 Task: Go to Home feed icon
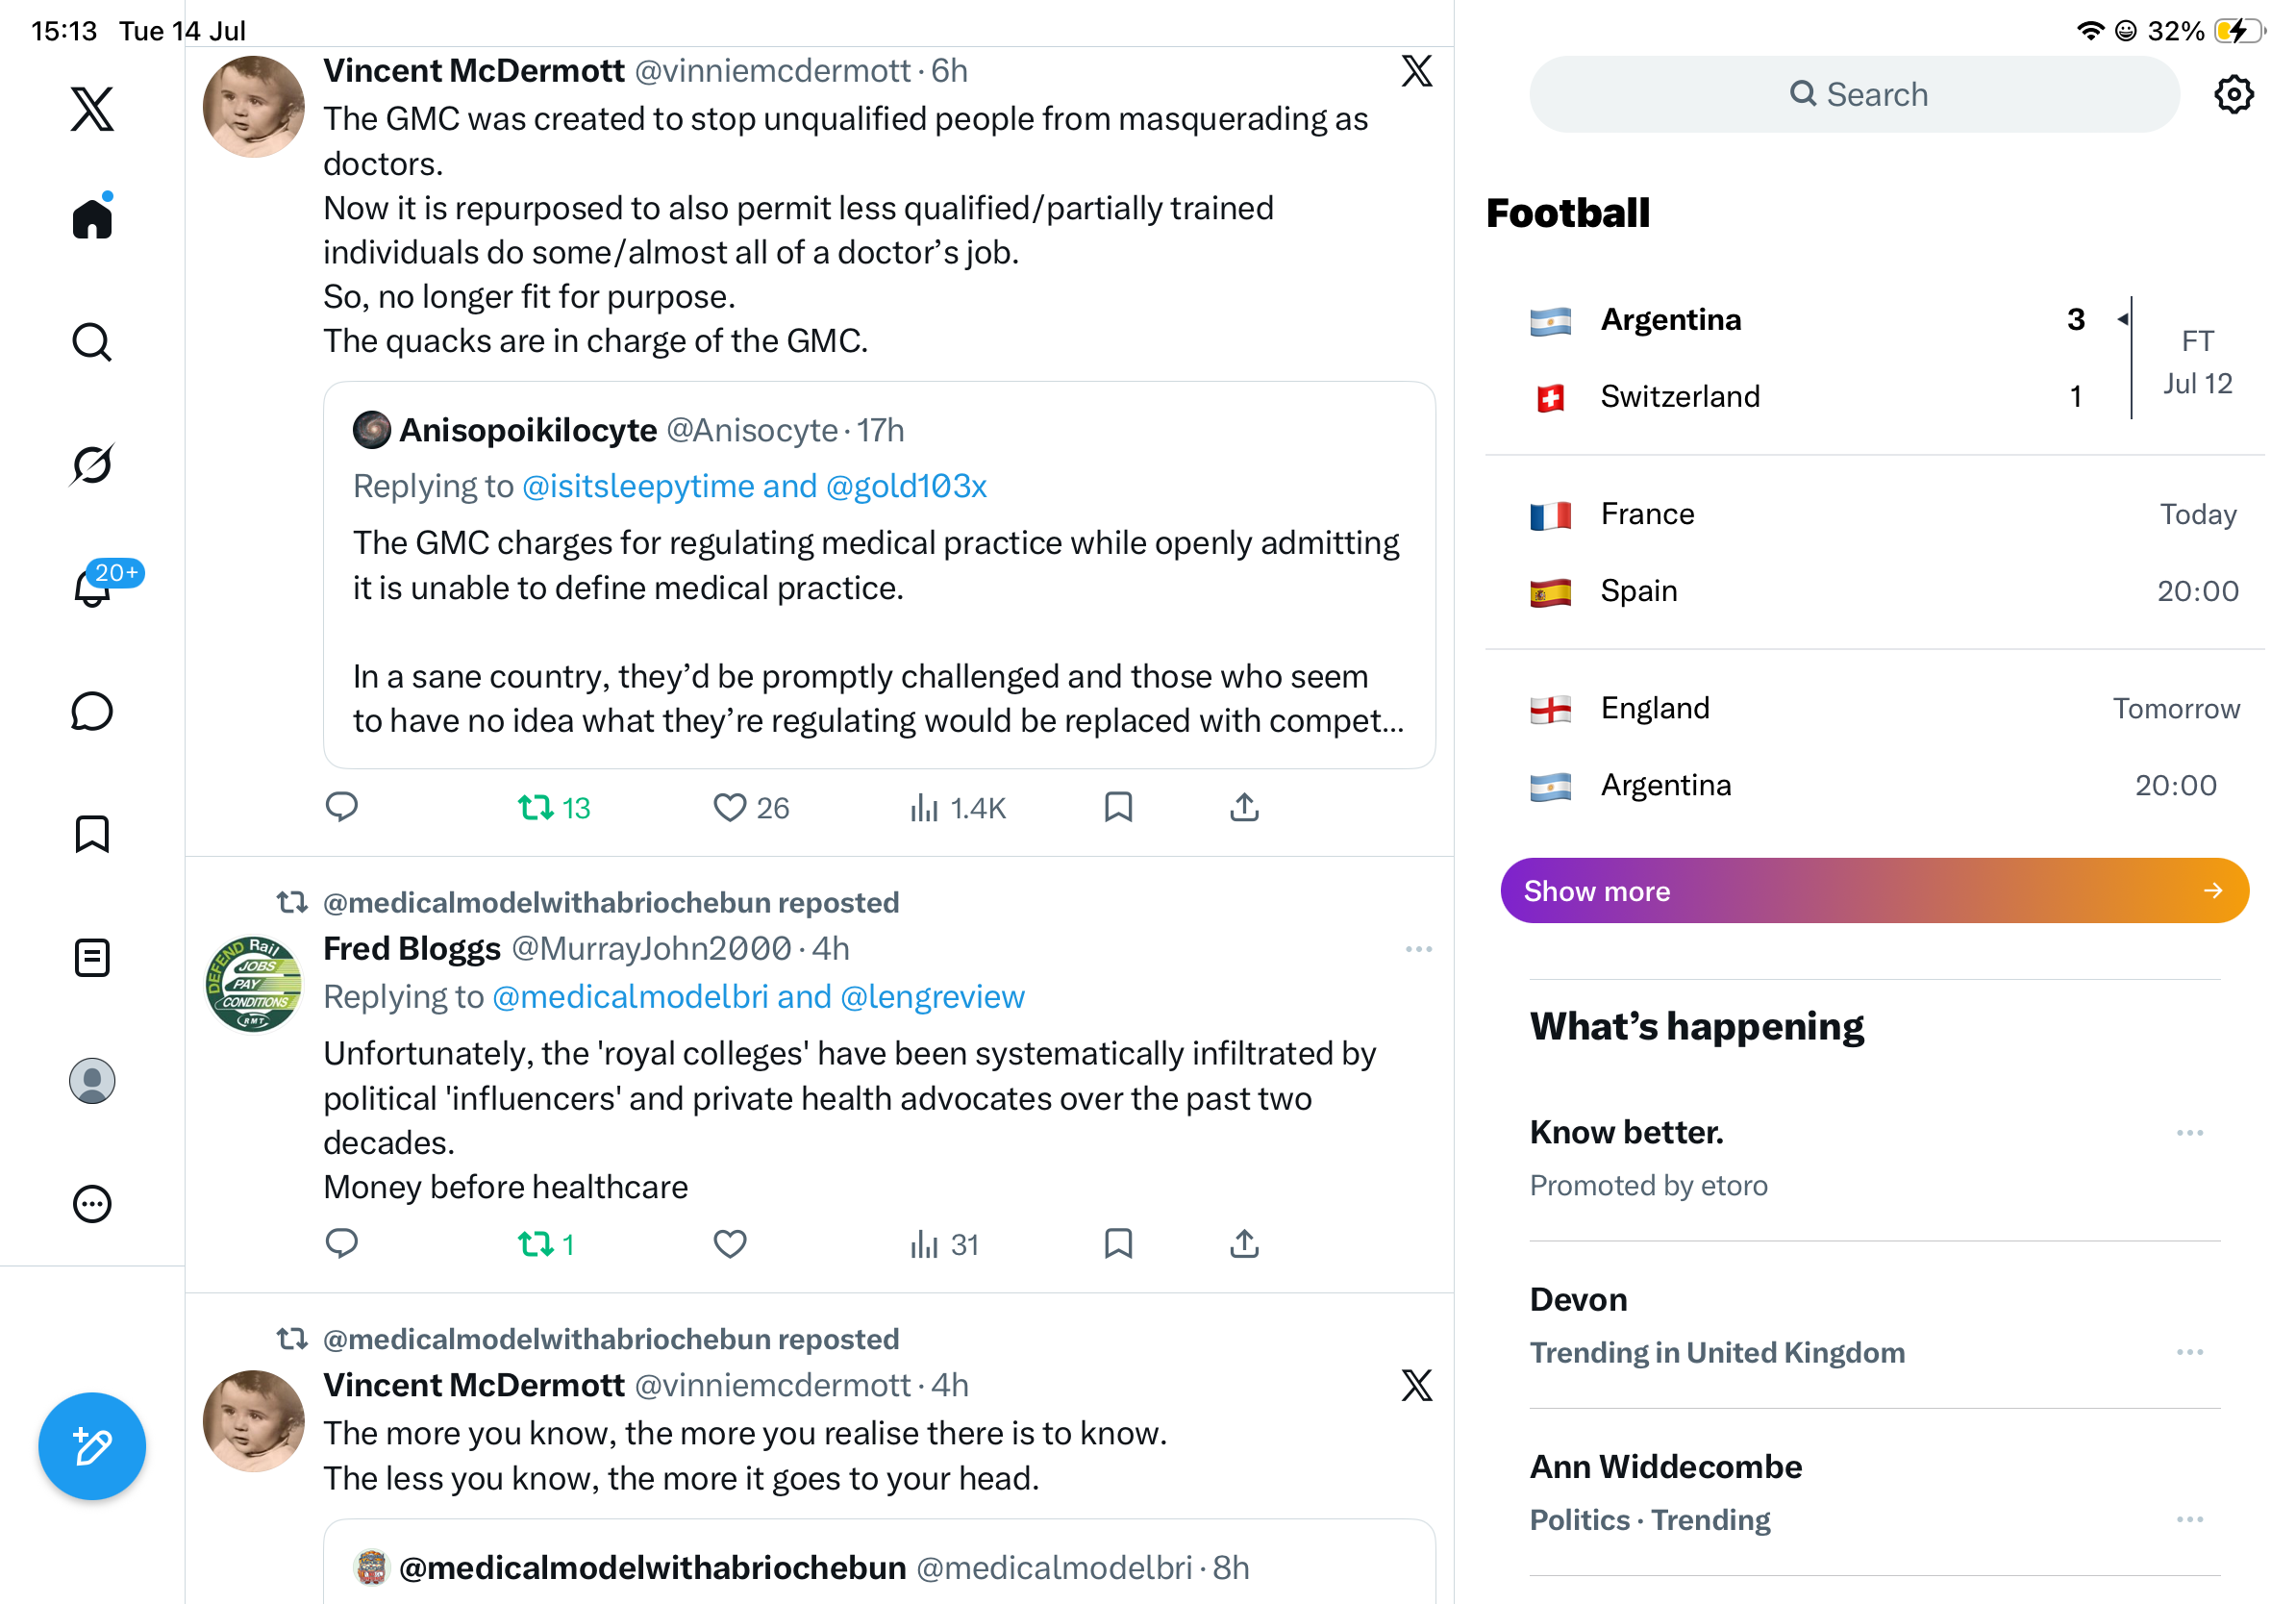[x=92, y=217]
